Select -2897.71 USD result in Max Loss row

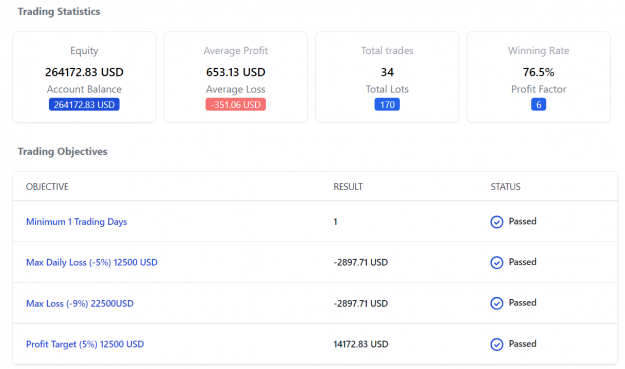coord(361,304)
